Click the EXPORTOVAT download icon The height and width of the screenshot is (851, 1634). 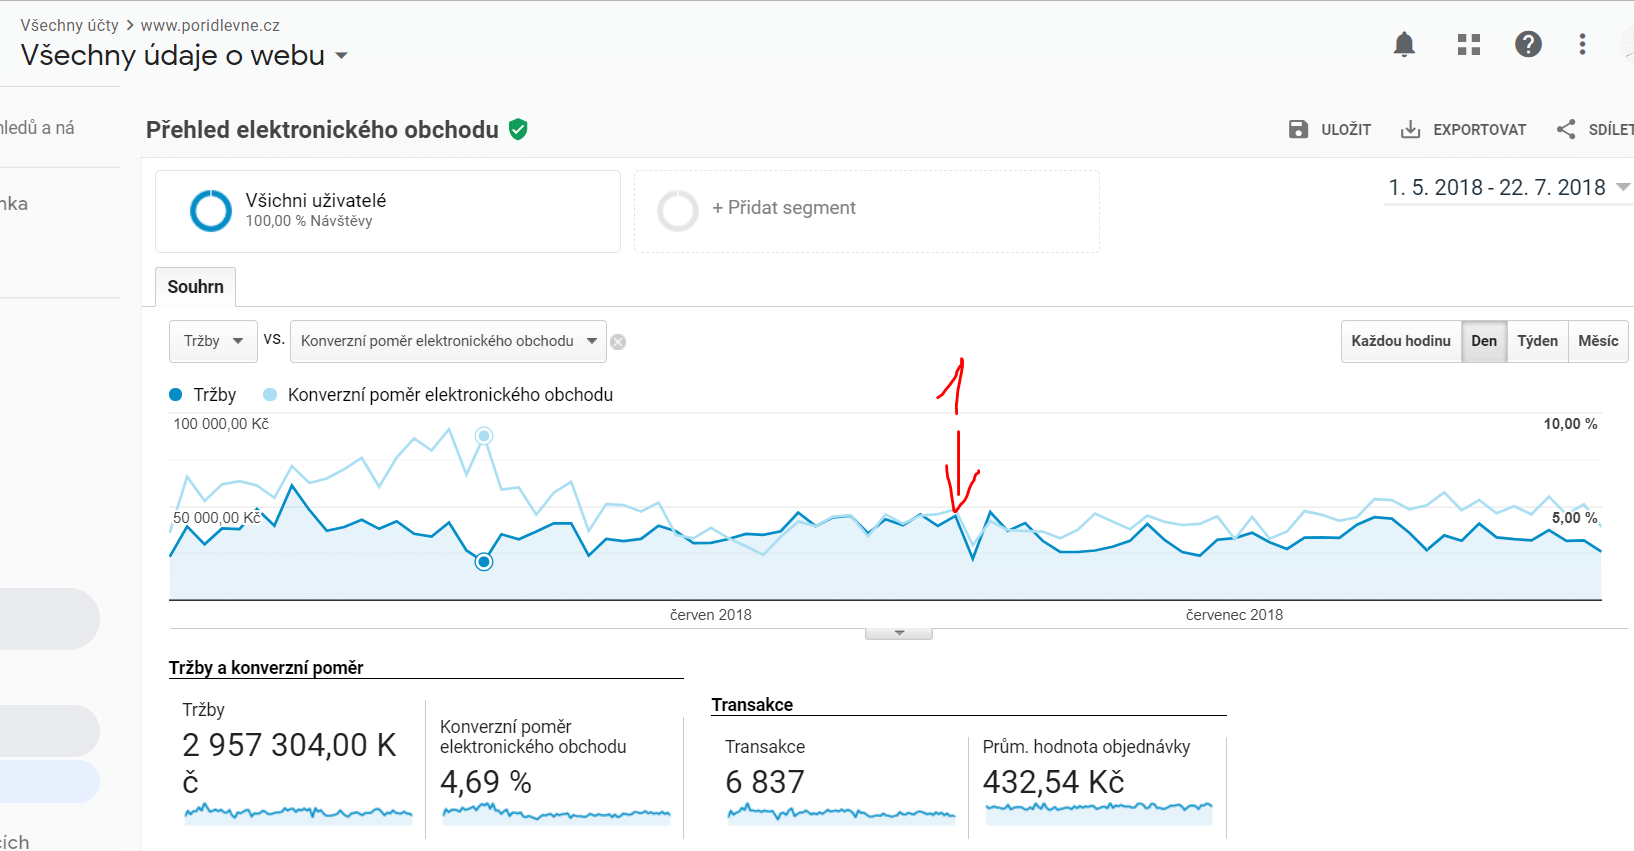(1410, 129)
